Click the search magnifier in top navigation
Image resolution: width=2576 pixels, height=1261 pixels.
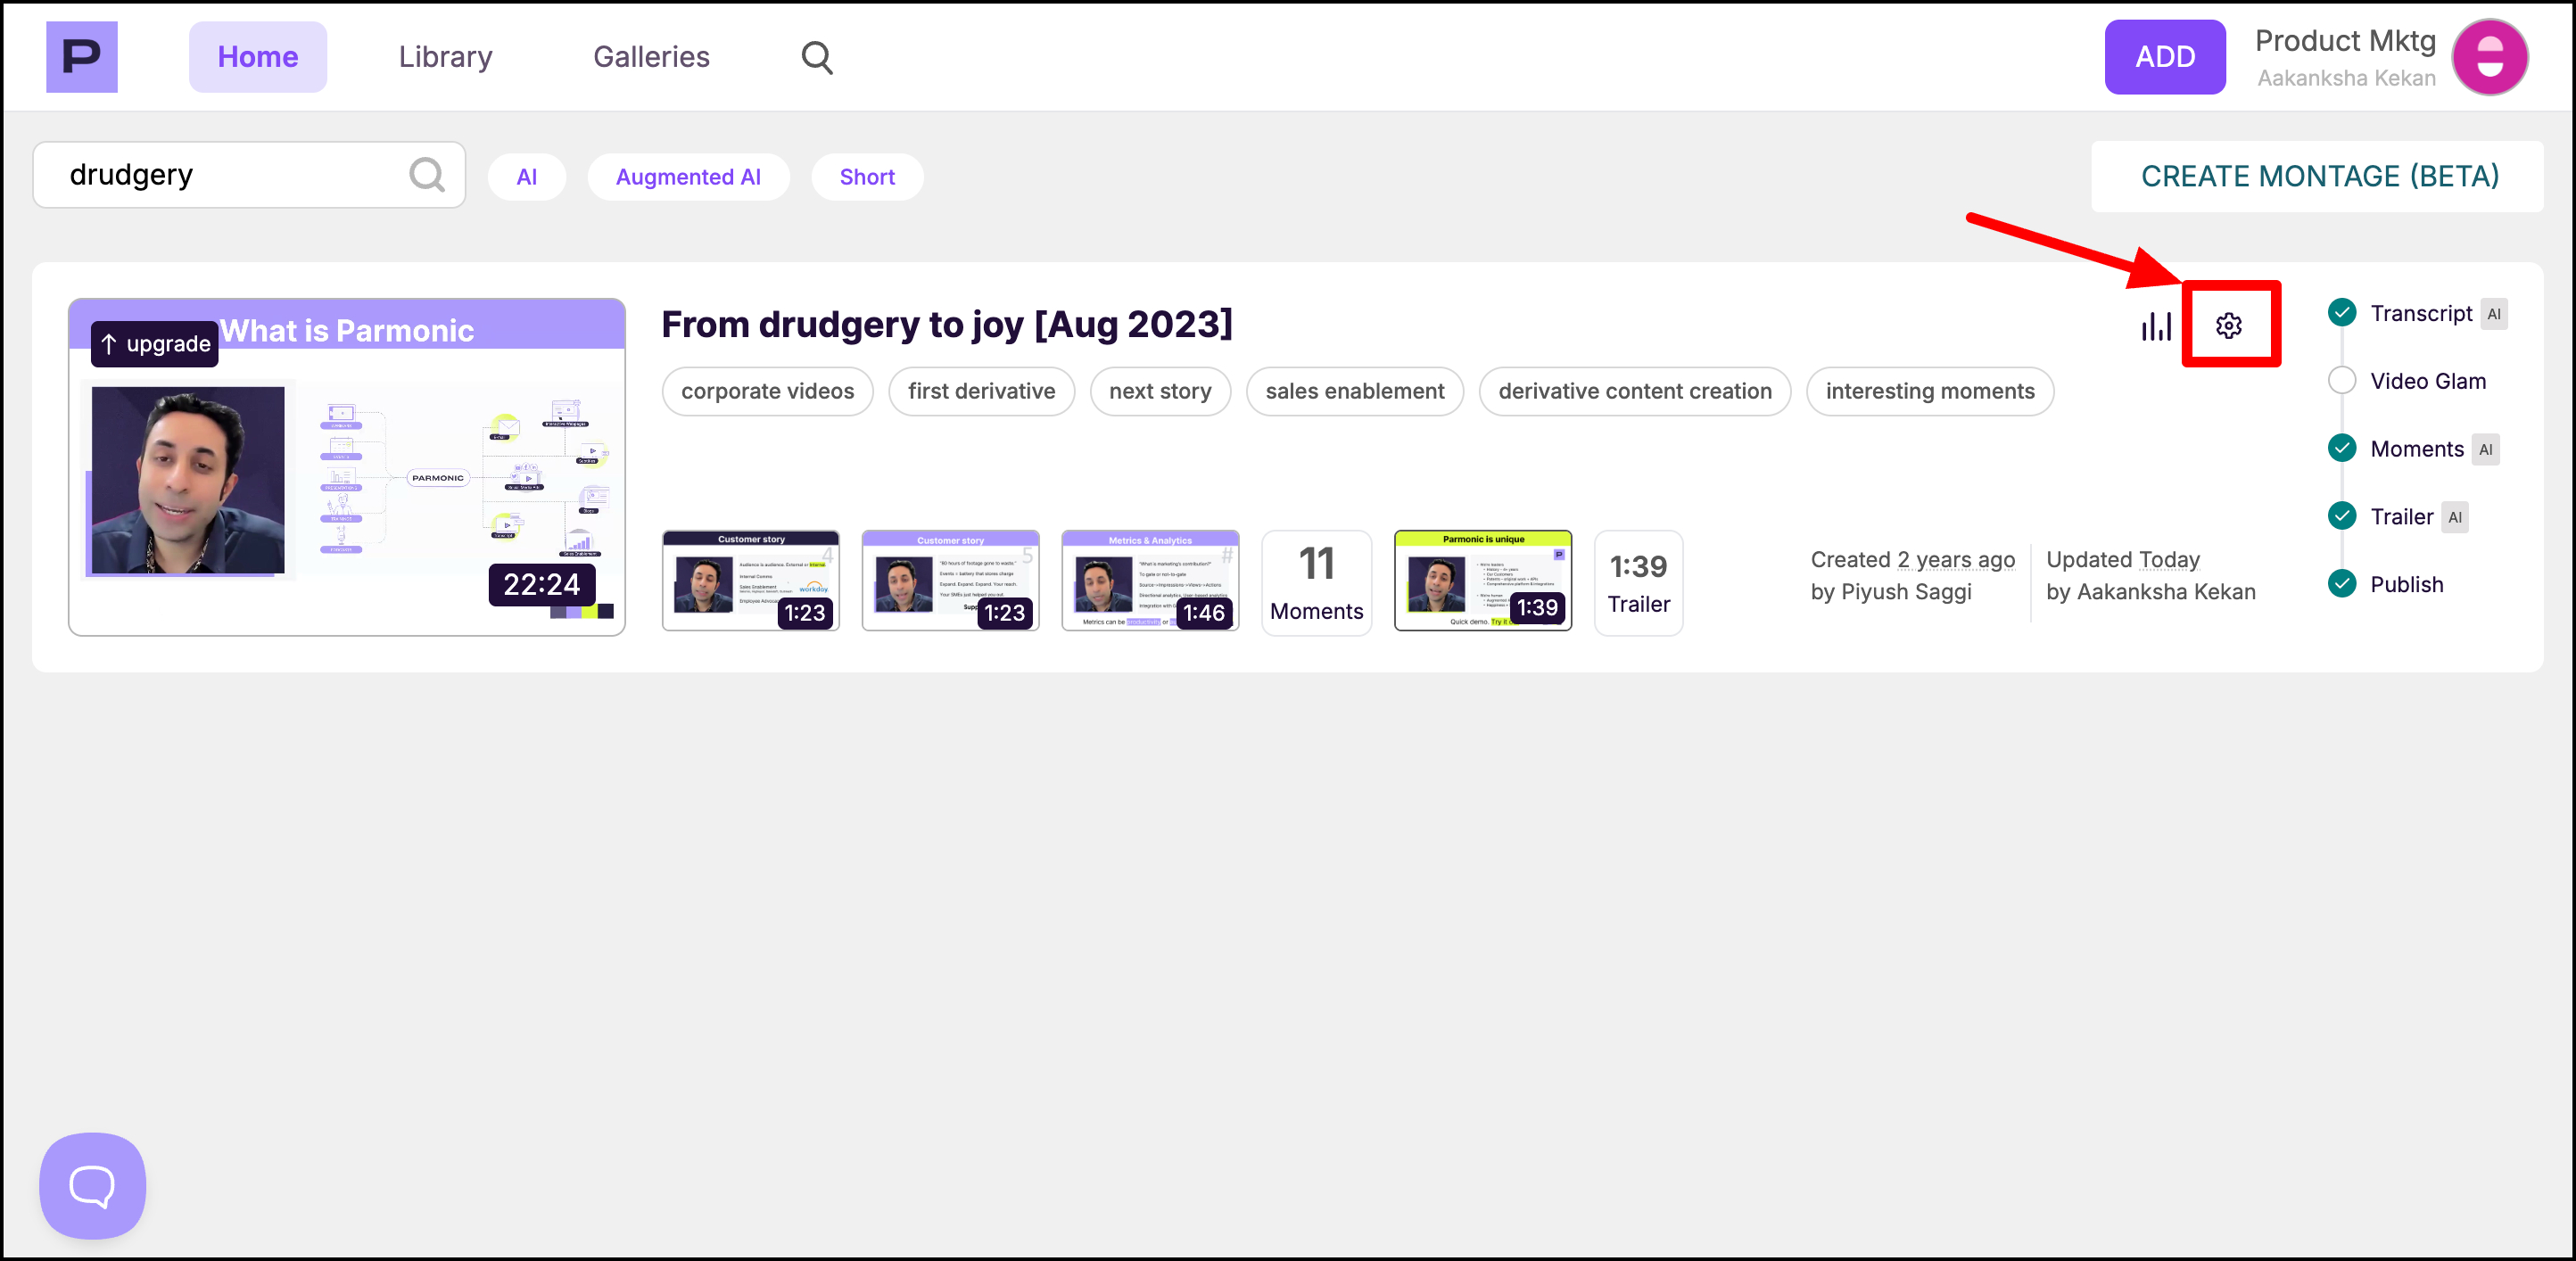(x=816, y=57)
